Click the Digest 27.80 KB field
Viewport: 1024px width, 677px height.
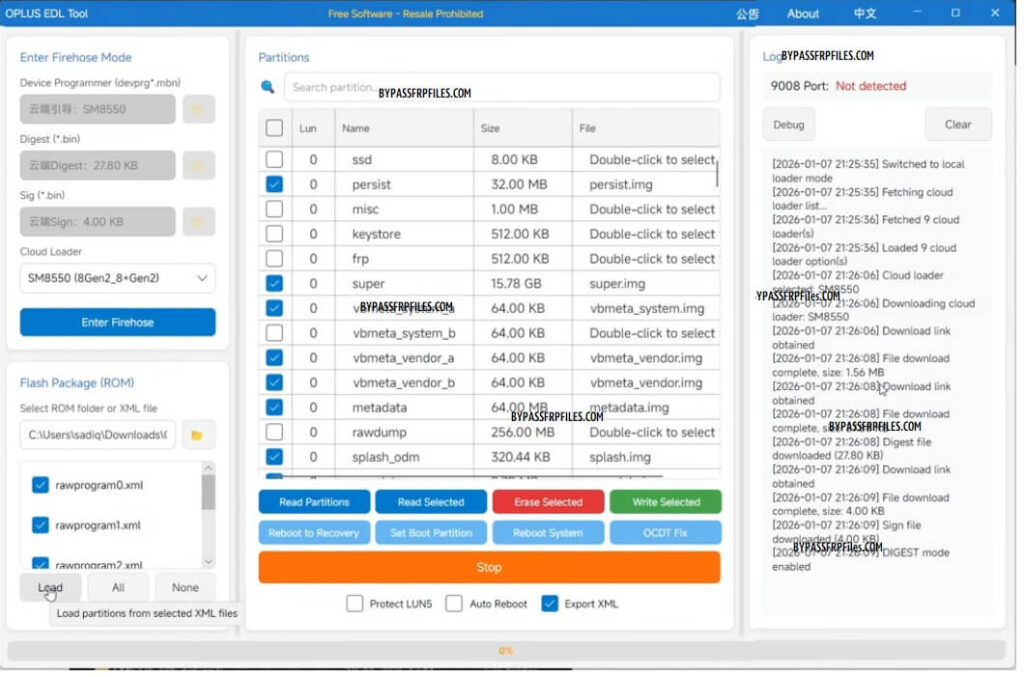pyautogui.click(x=98, y=165)
